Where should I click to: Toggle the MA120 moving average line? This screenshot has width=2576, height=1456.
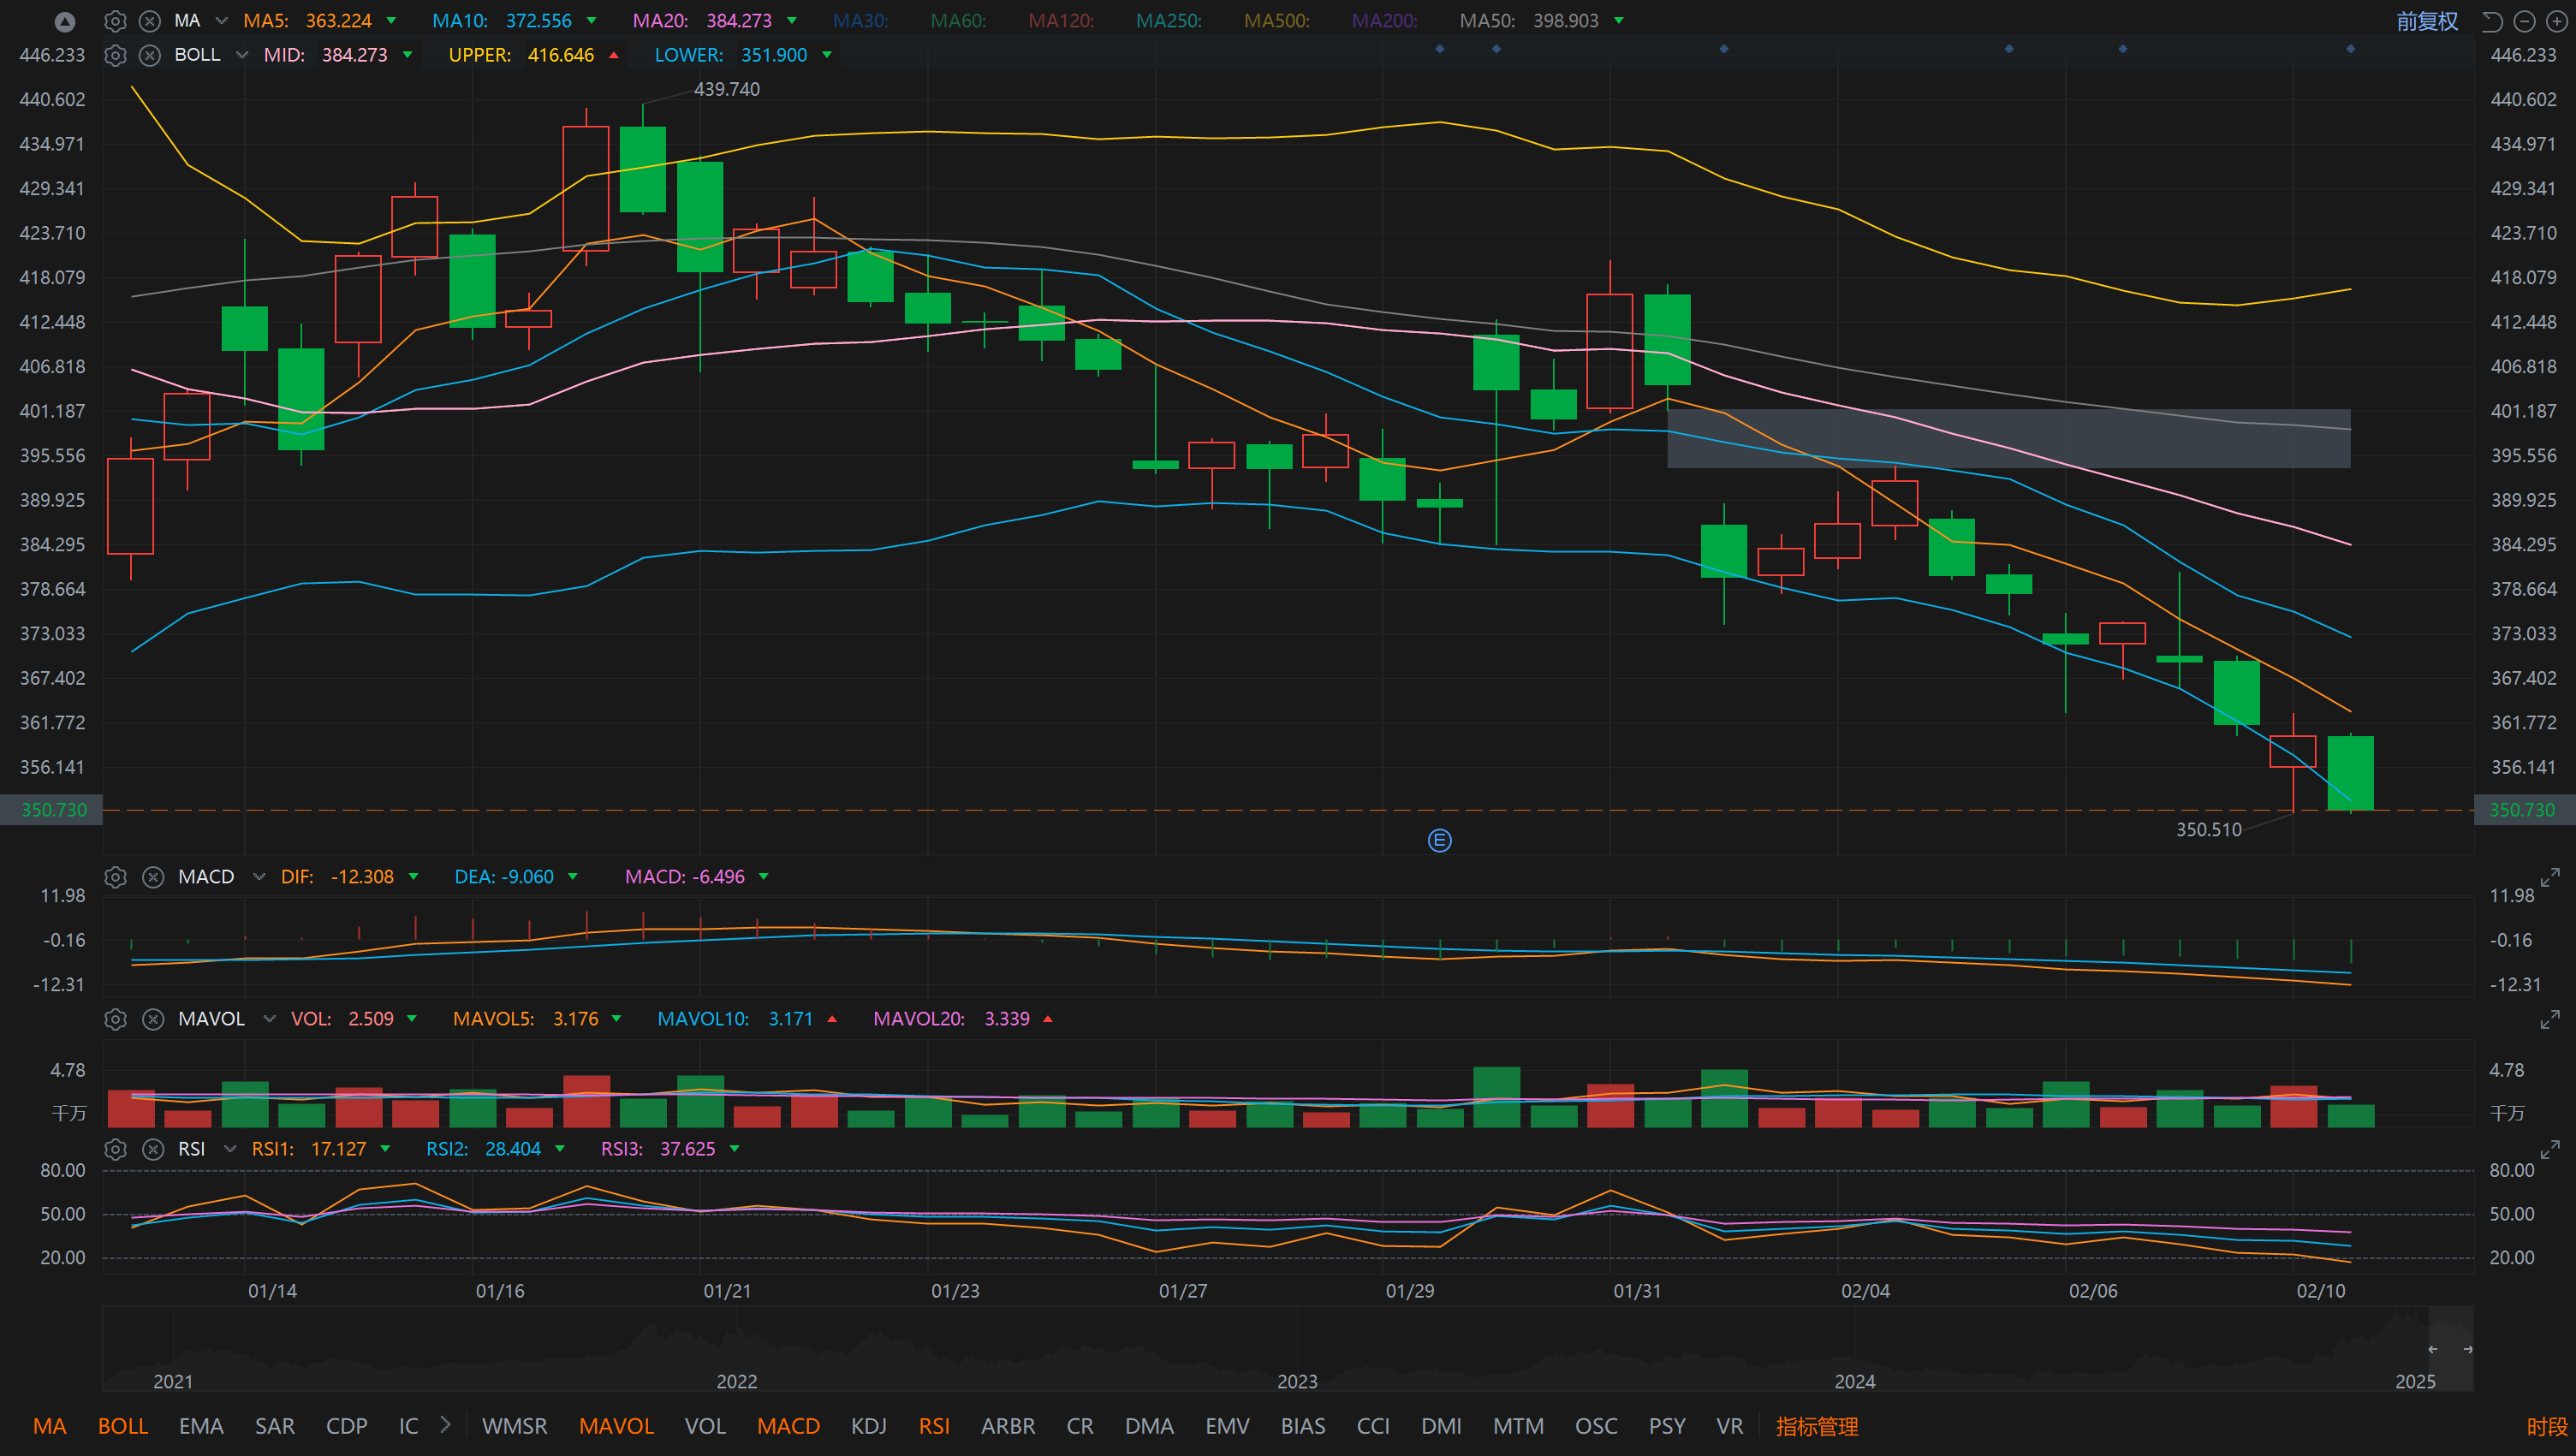point(1061,21)
